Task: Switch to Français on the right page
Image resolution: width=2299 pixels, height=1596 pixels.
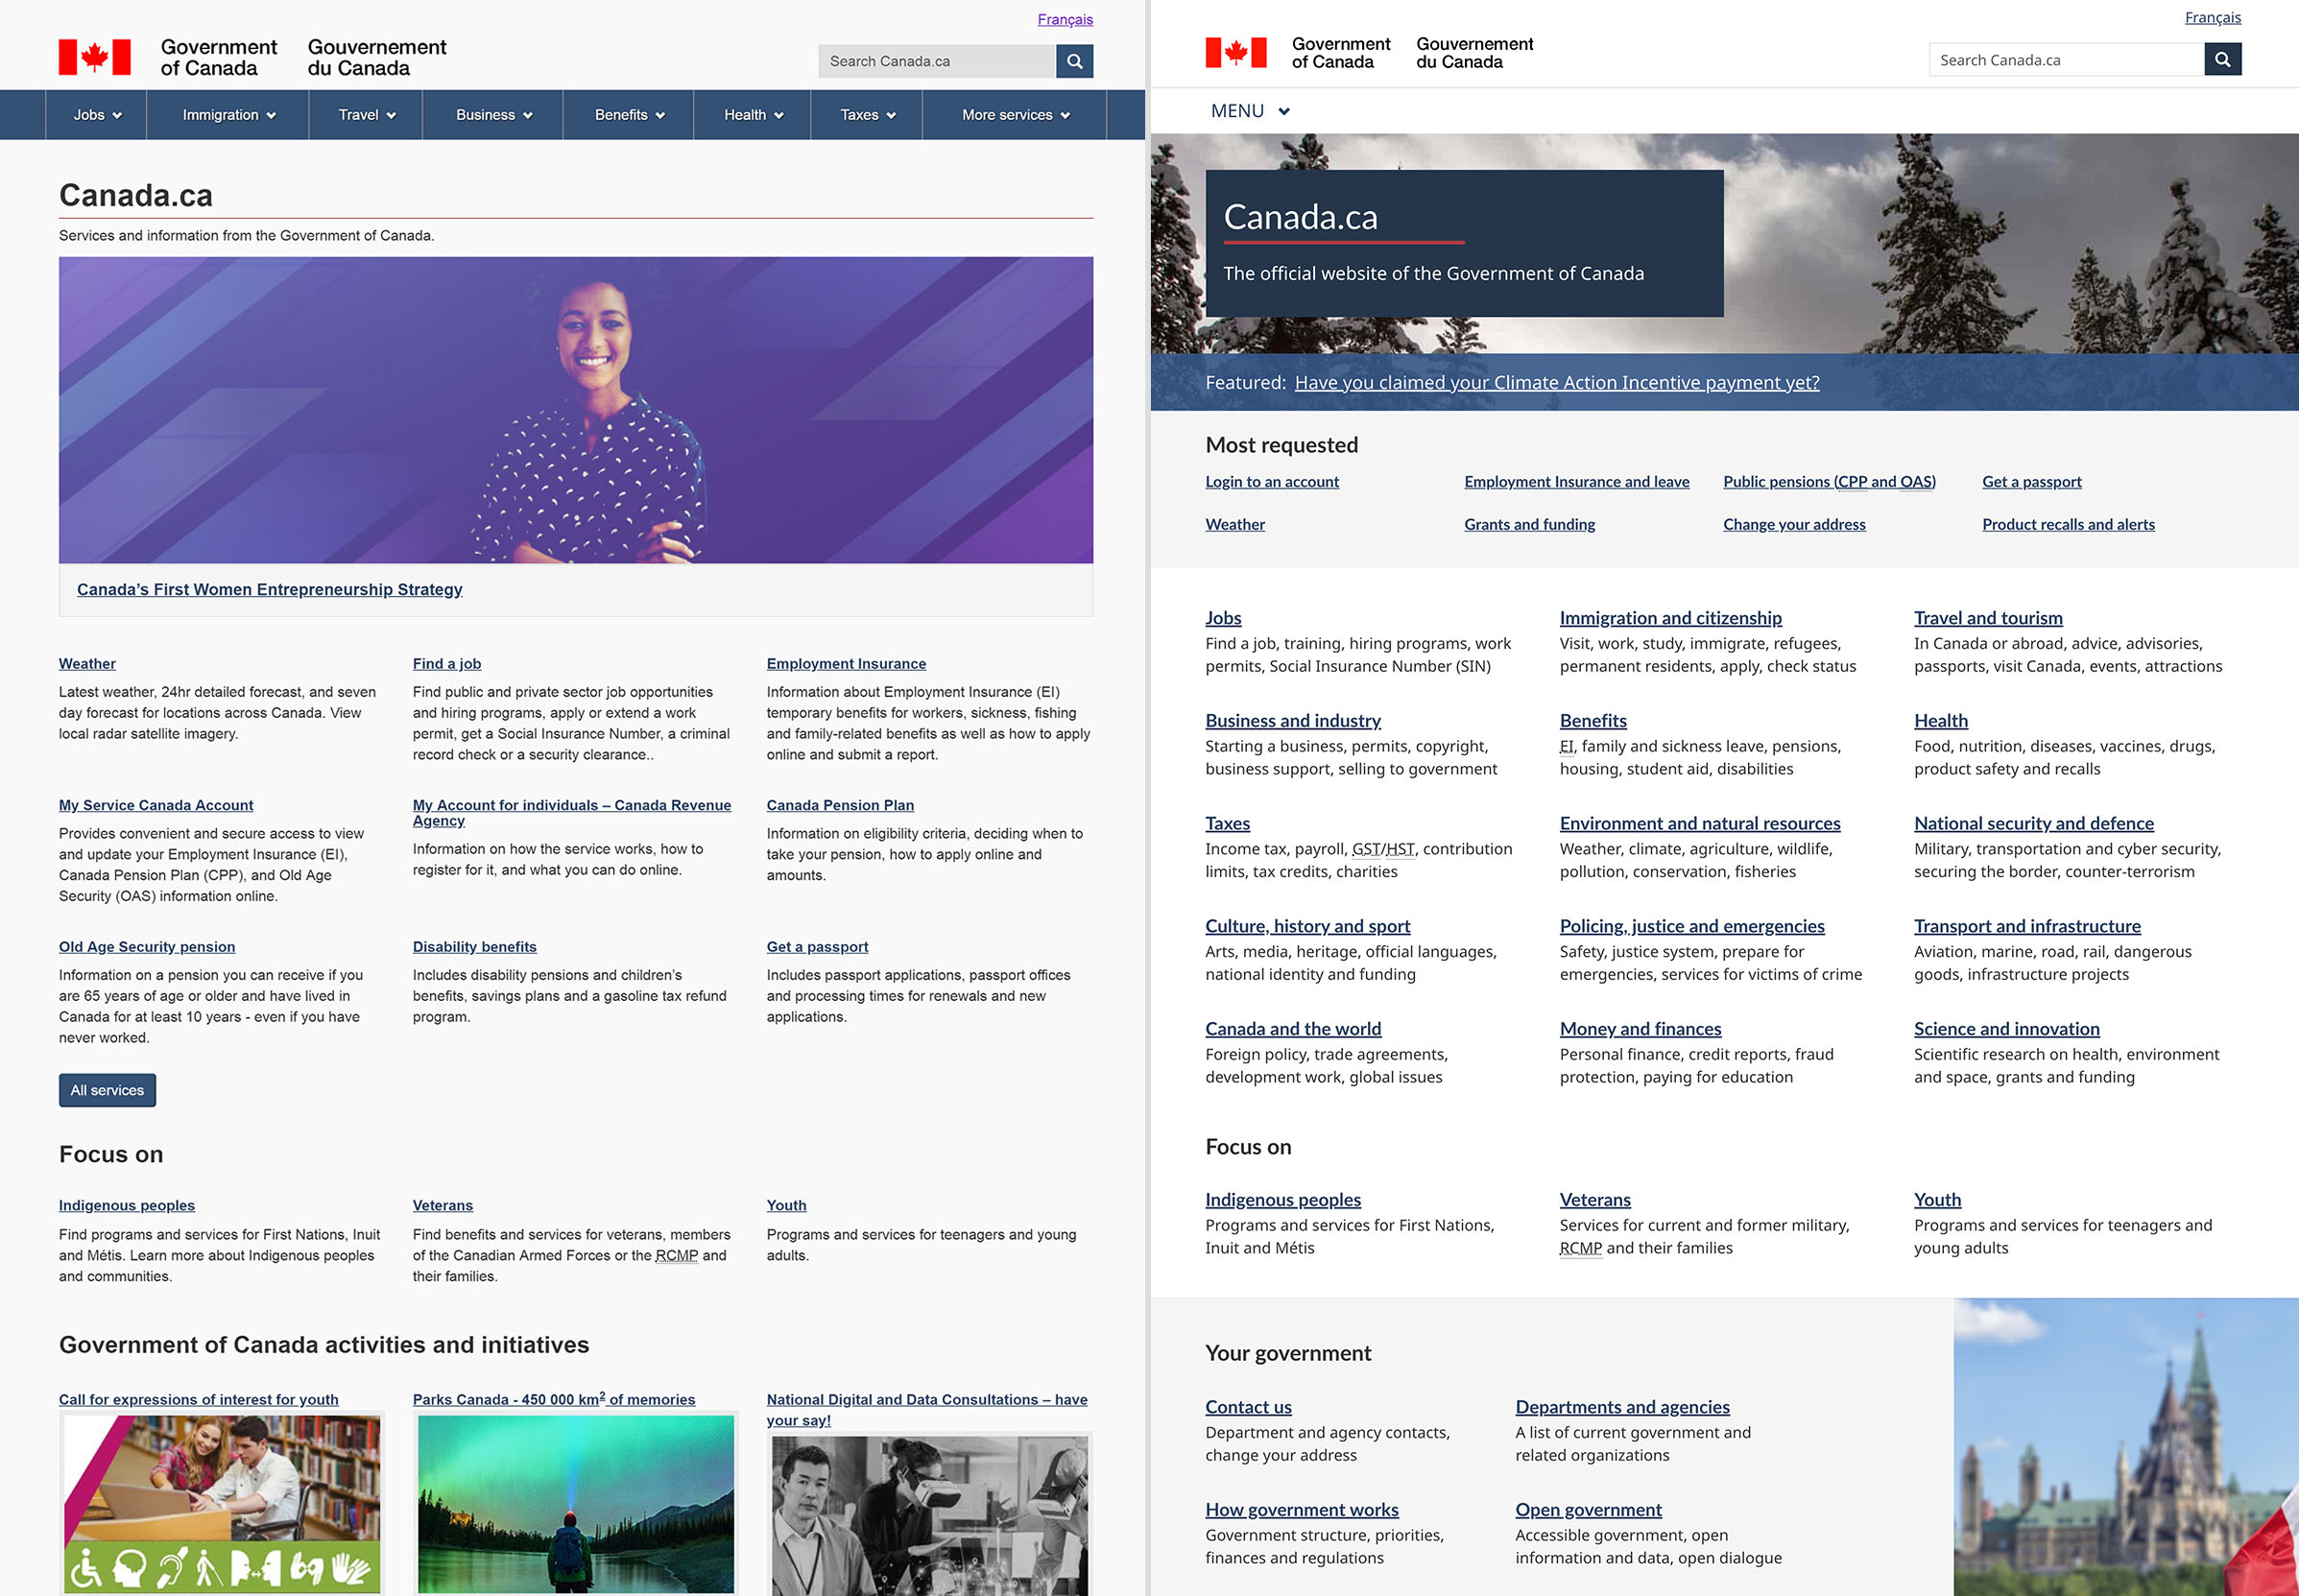Action: pos(2212,18)
